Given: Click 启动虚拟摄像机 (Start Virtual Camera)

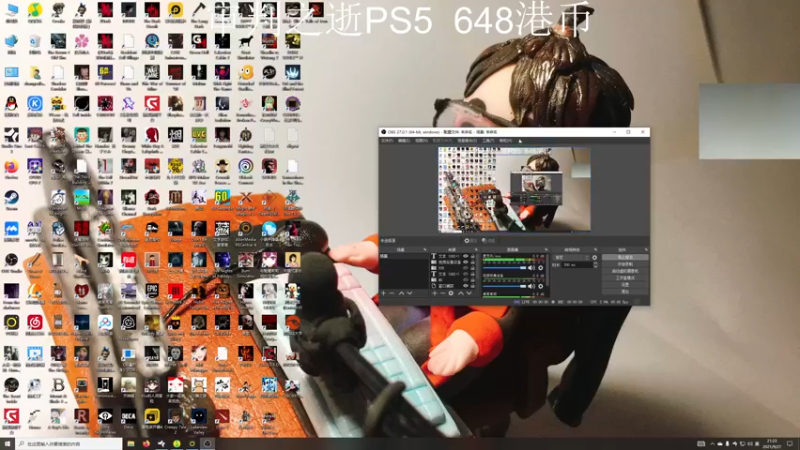Looking at the screenshot, I should (x=626, y=271).
